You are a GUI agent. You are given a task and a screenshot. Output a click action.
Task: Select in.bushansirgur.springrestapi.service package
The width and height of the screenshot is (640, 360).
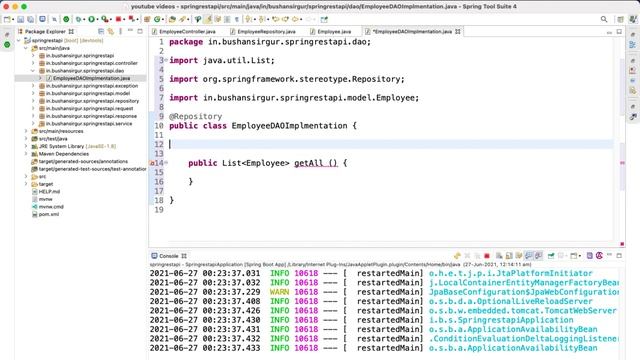tap(89, 124)
